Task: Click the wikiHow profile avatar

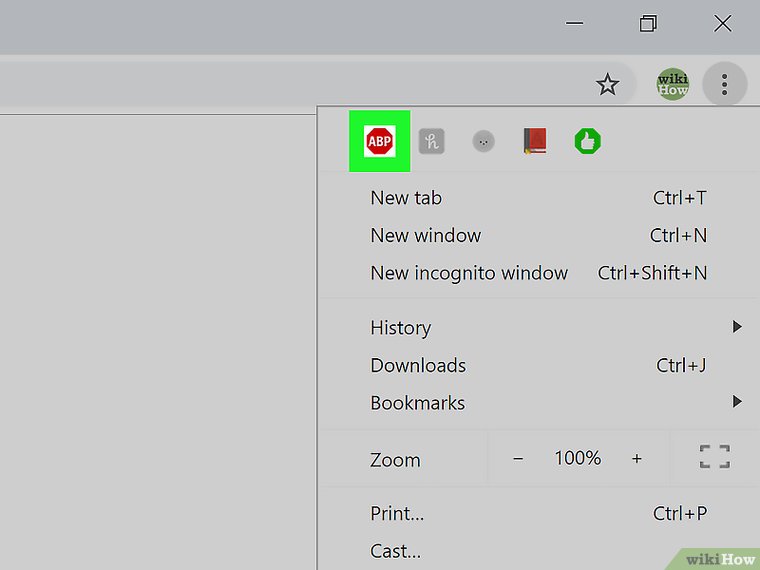Action: tap(672, 85)
